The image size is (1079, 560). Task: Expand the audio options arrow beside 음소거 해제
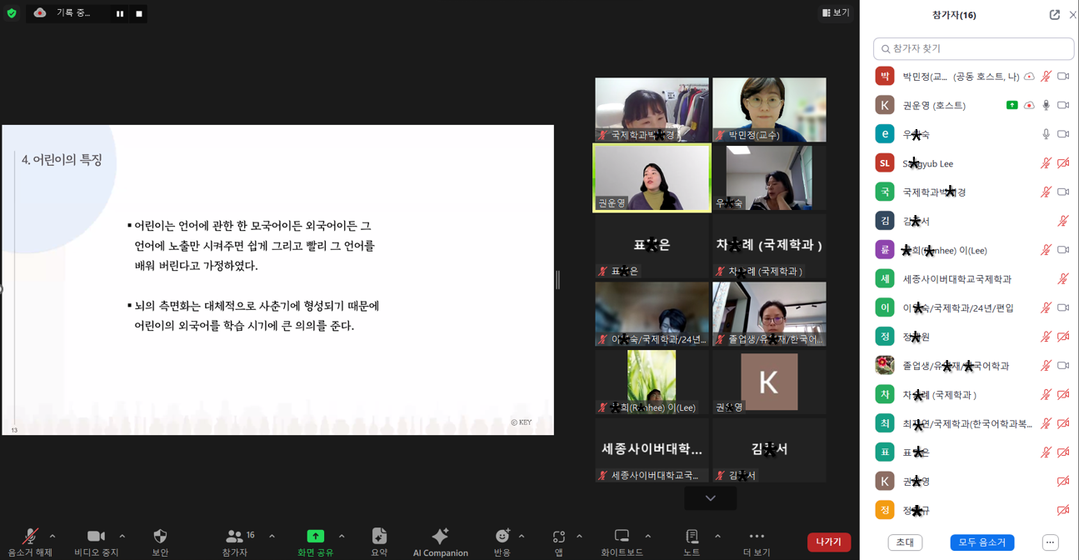pyautogui.click(x=53, y=536)
